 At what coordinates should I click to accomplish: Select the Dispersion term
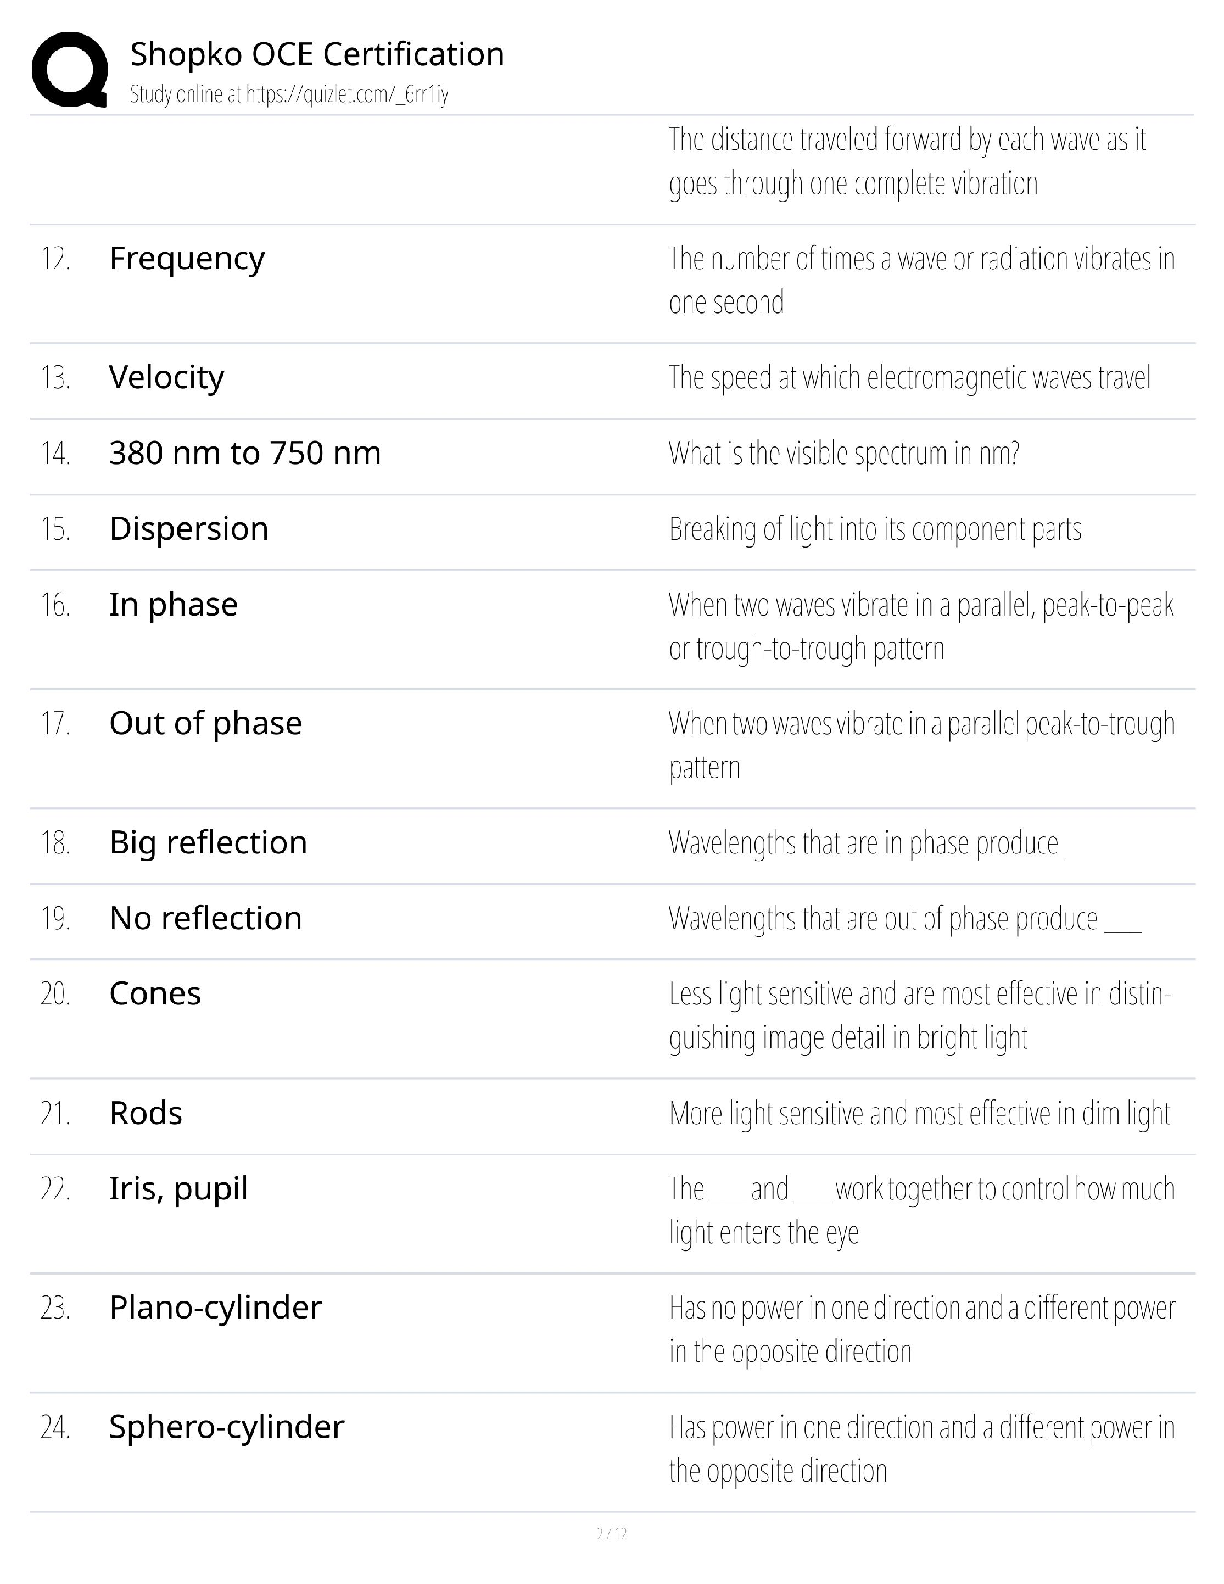coord(189,529)
